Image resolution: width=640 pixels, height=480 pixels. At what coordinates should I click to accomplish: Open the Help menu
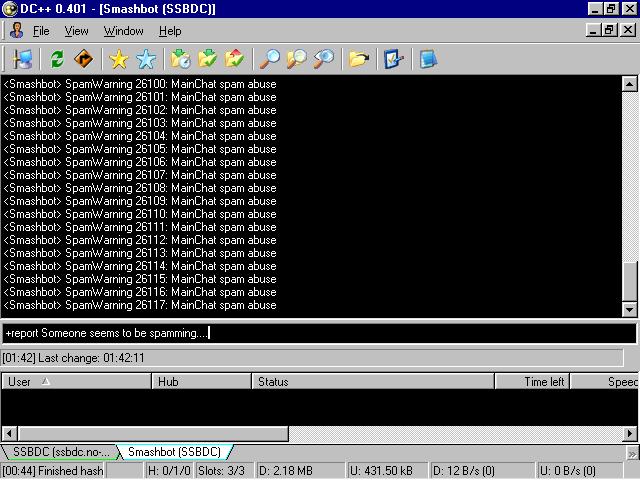(x=170, y=31)
